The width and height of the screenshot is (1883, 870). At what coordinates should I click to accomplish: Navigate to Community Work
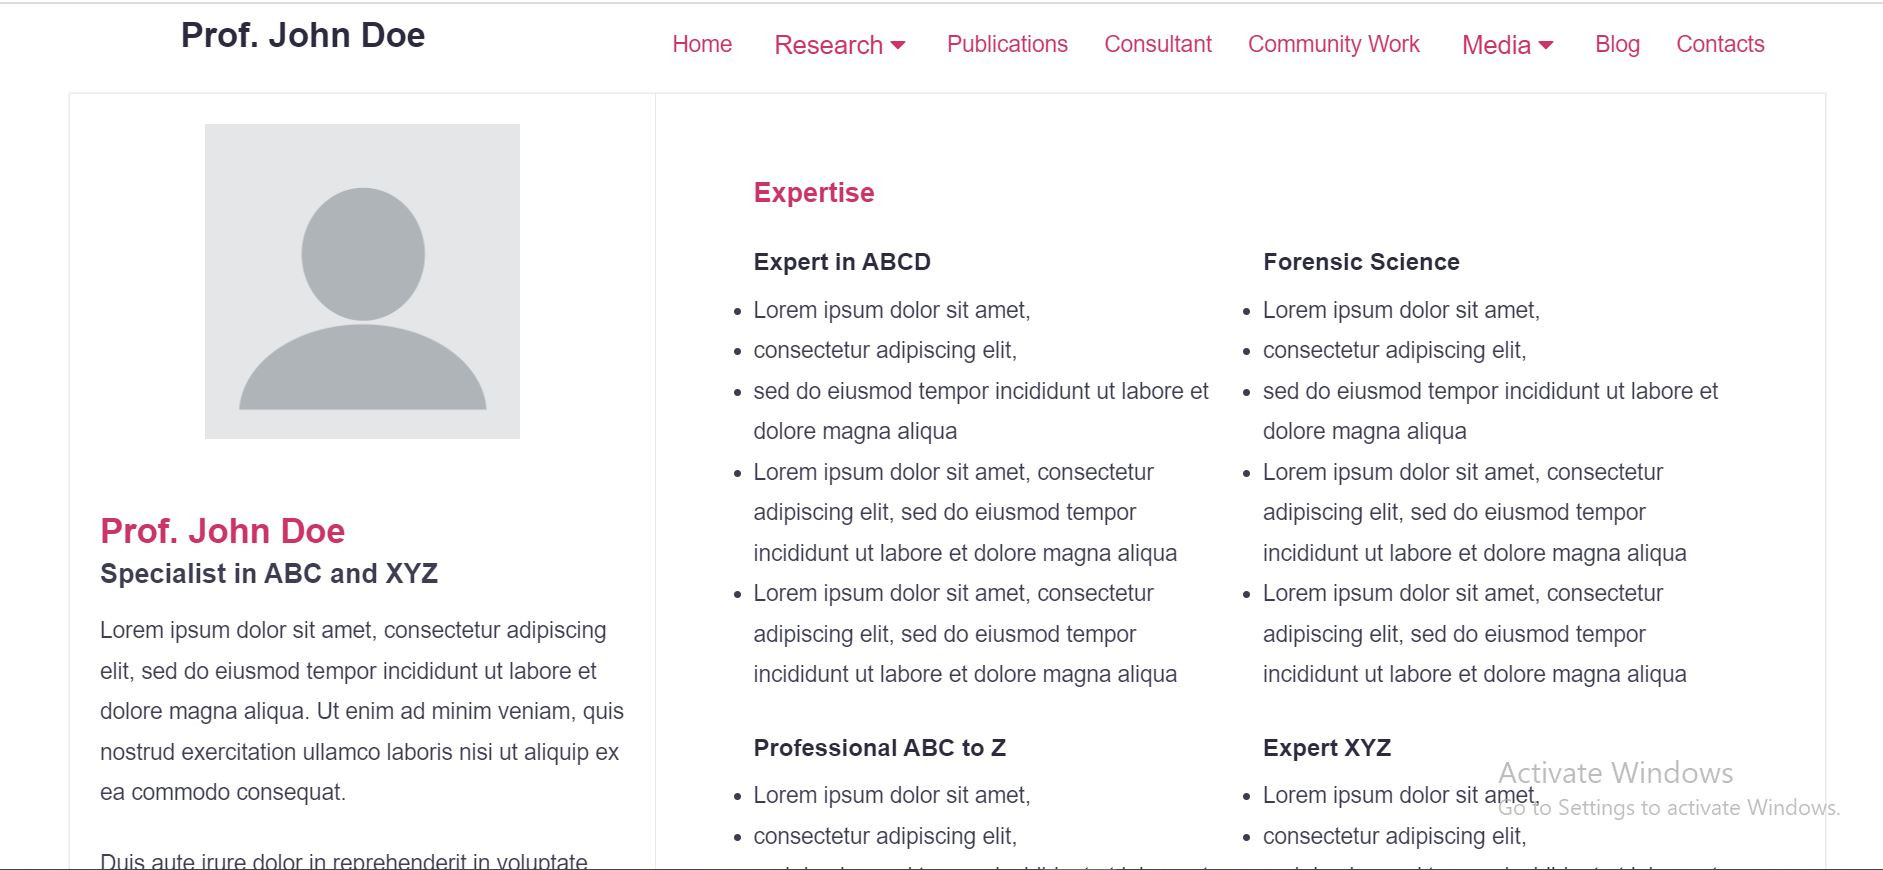pyautogui.click(x=1333, y=44)
